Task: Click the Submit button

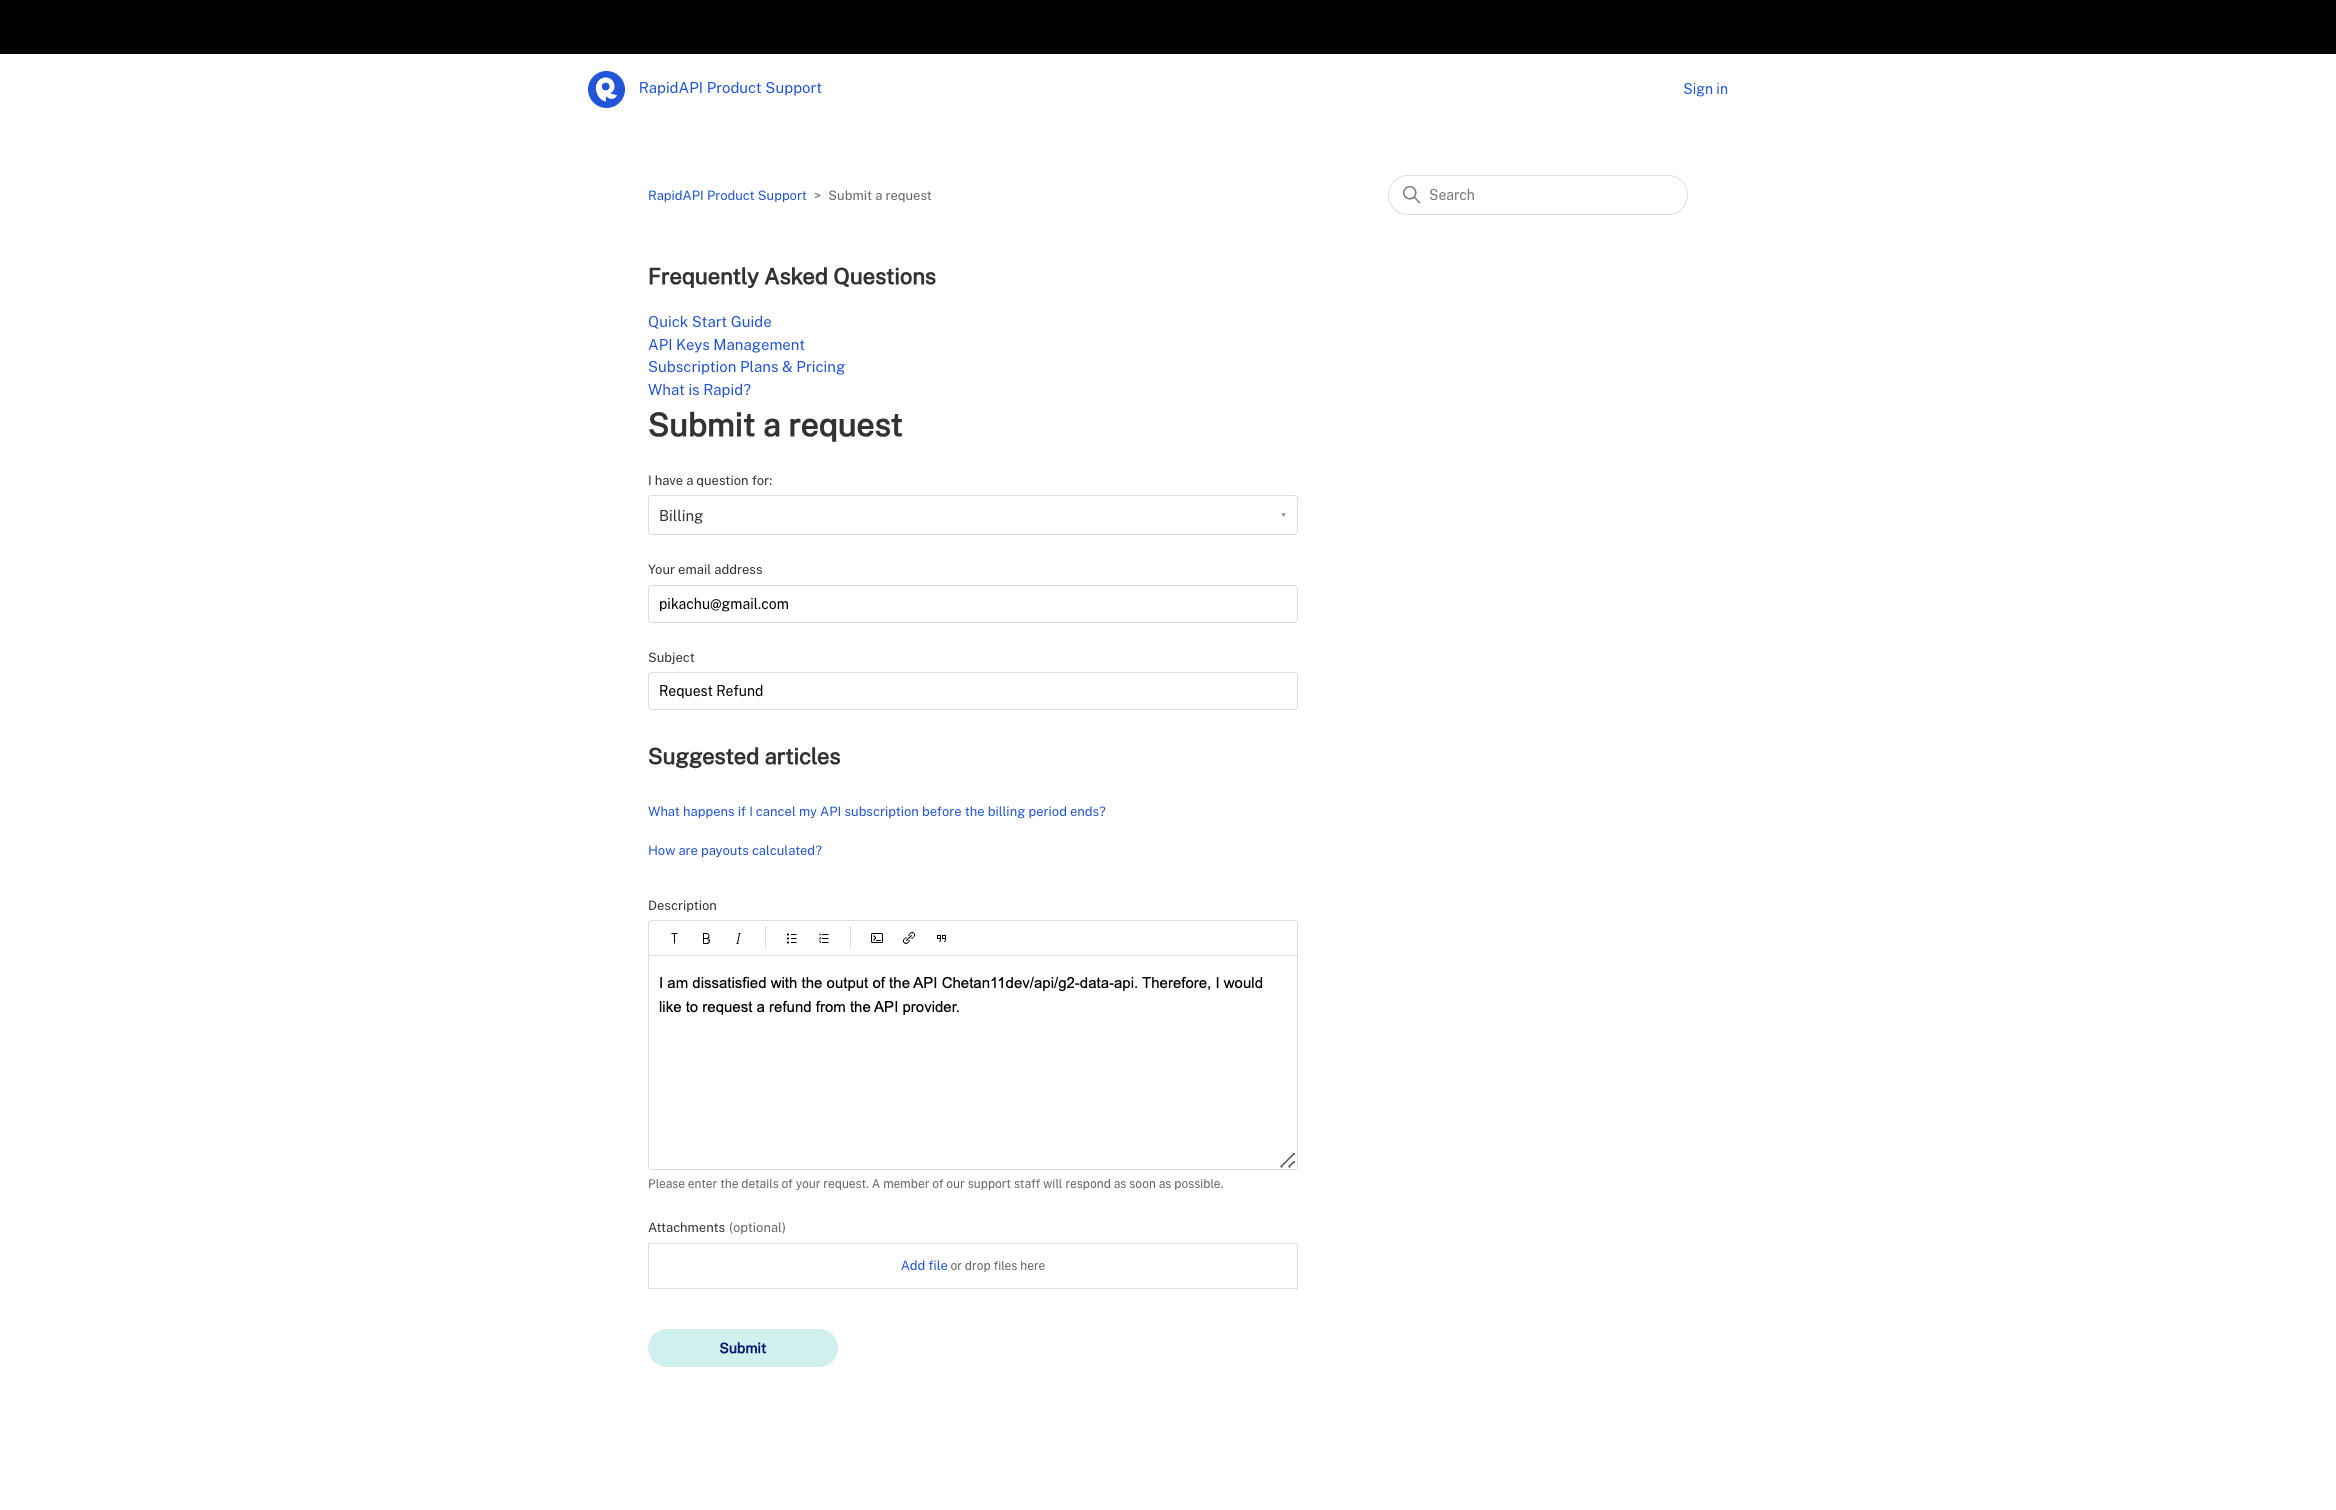Action: [741, 1347]
